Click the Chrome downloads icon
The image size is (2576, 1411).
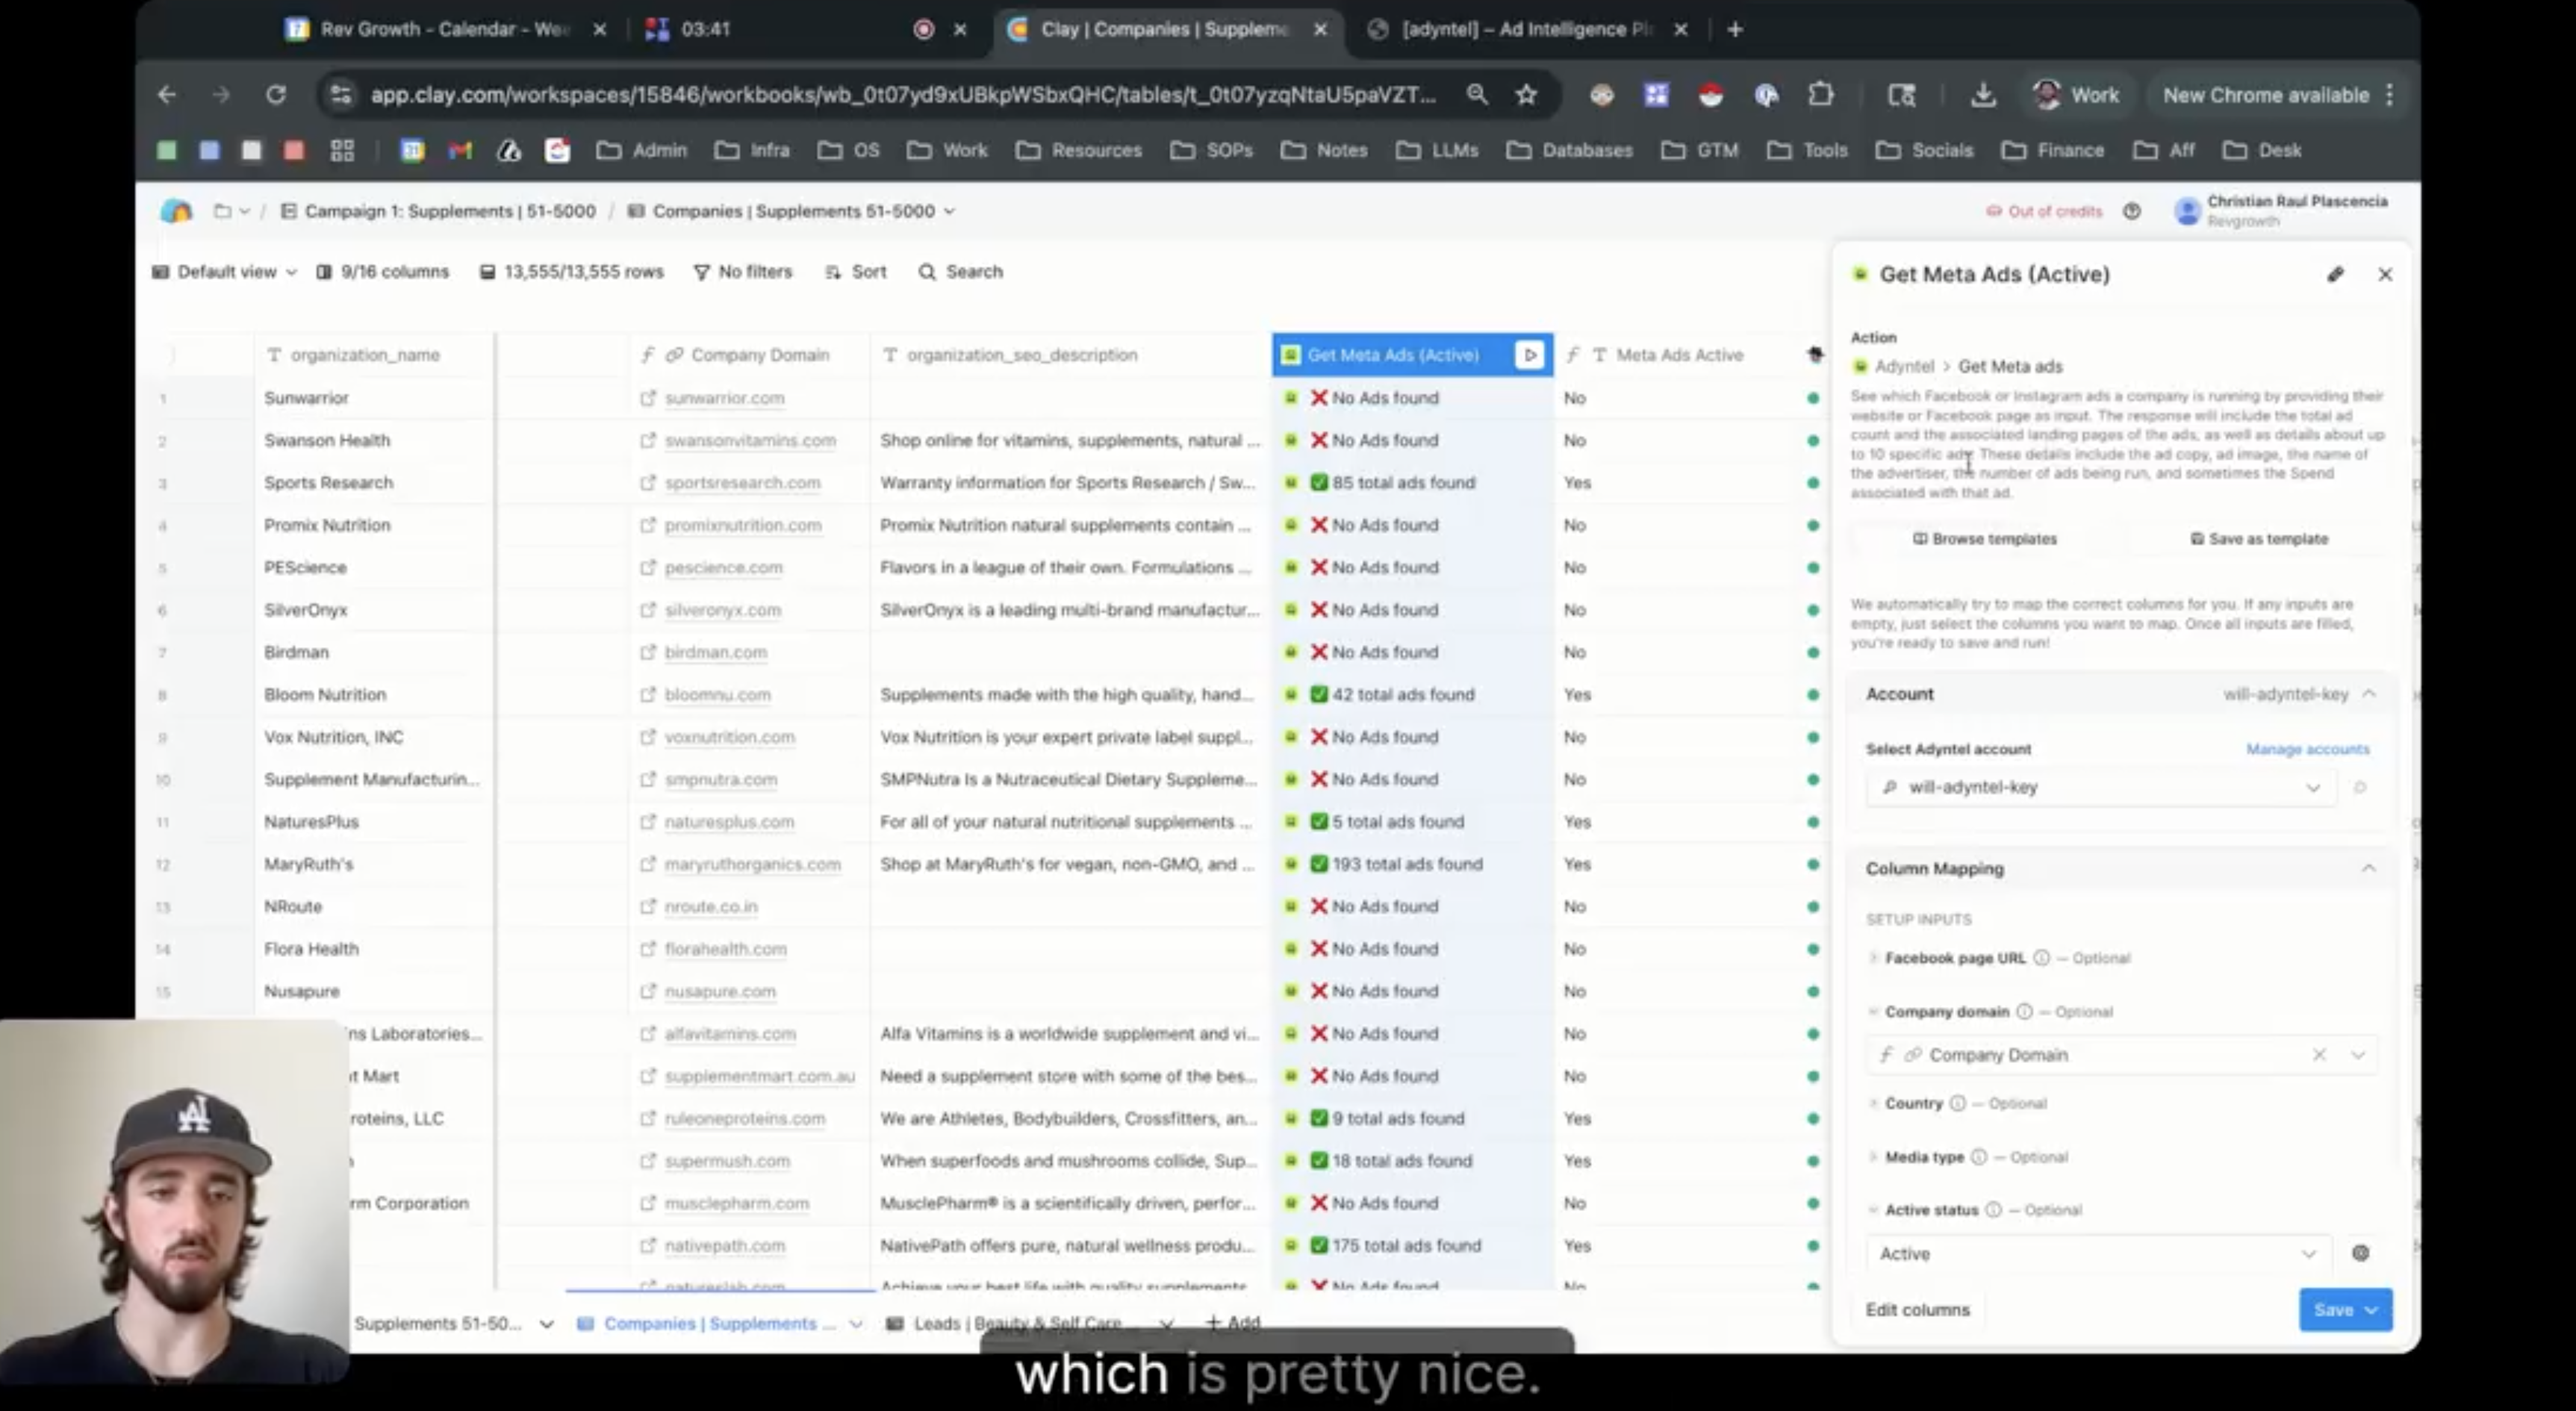pos(1983,95)
